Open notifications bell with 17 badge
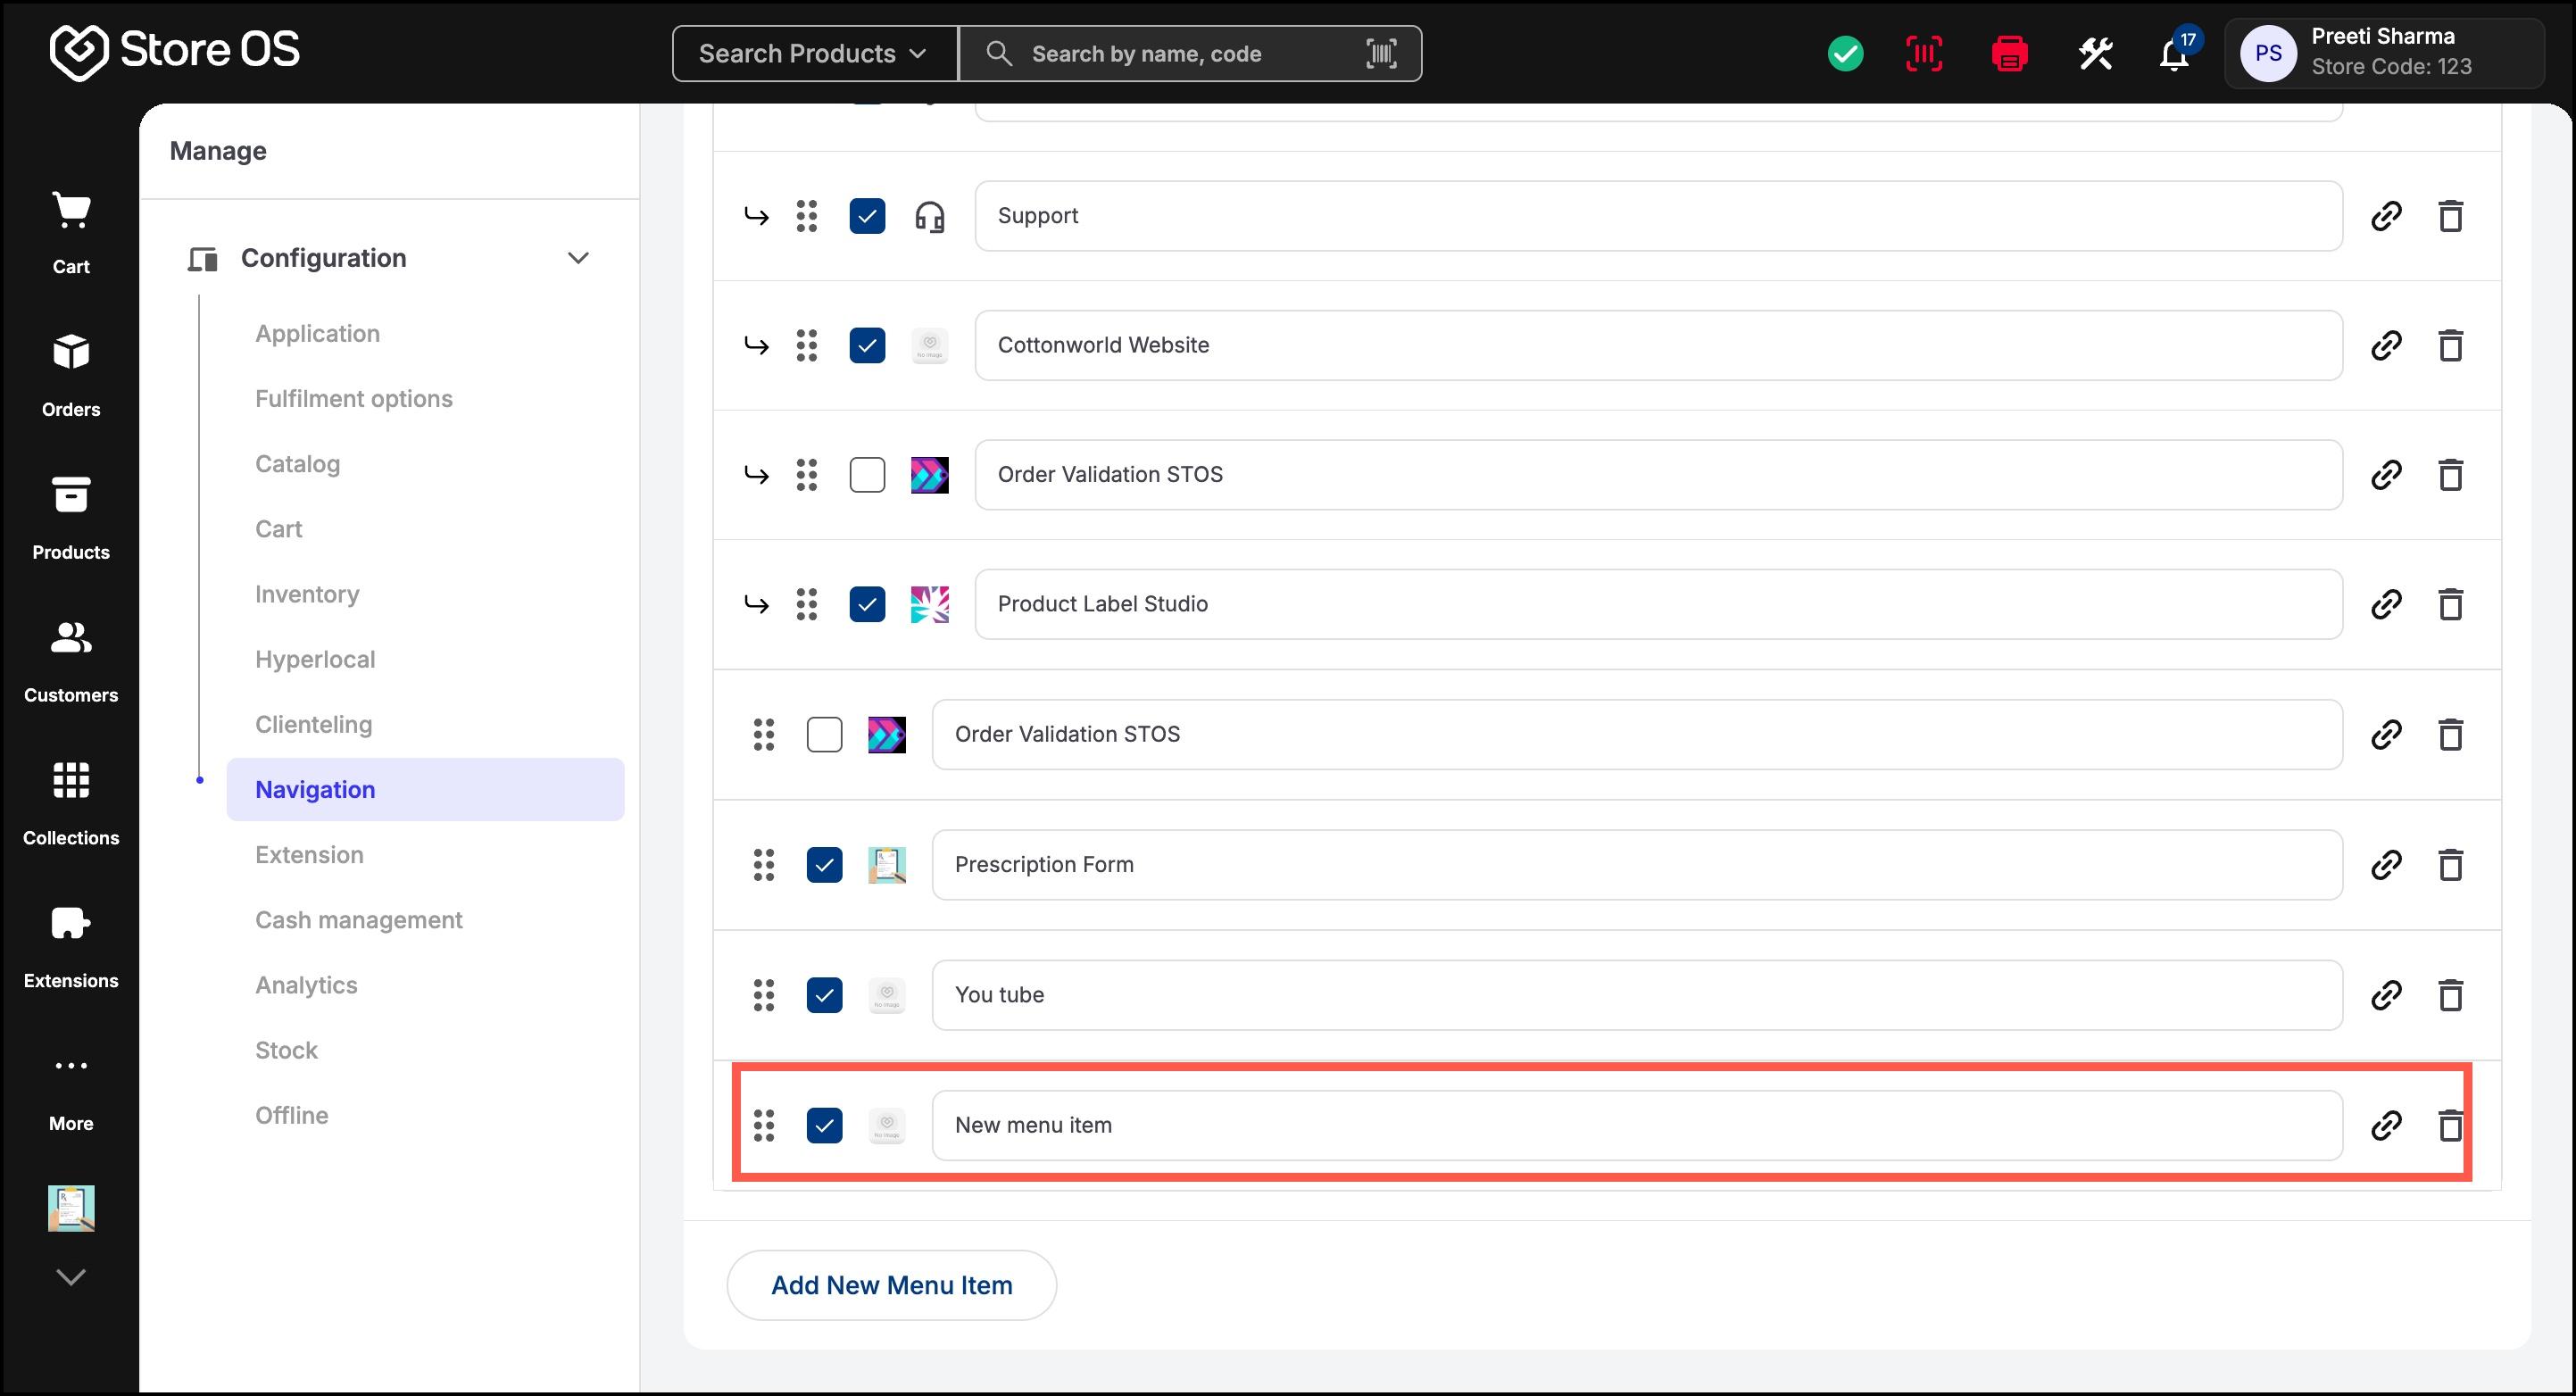 pyautogui.click(x=2177, y=52)
